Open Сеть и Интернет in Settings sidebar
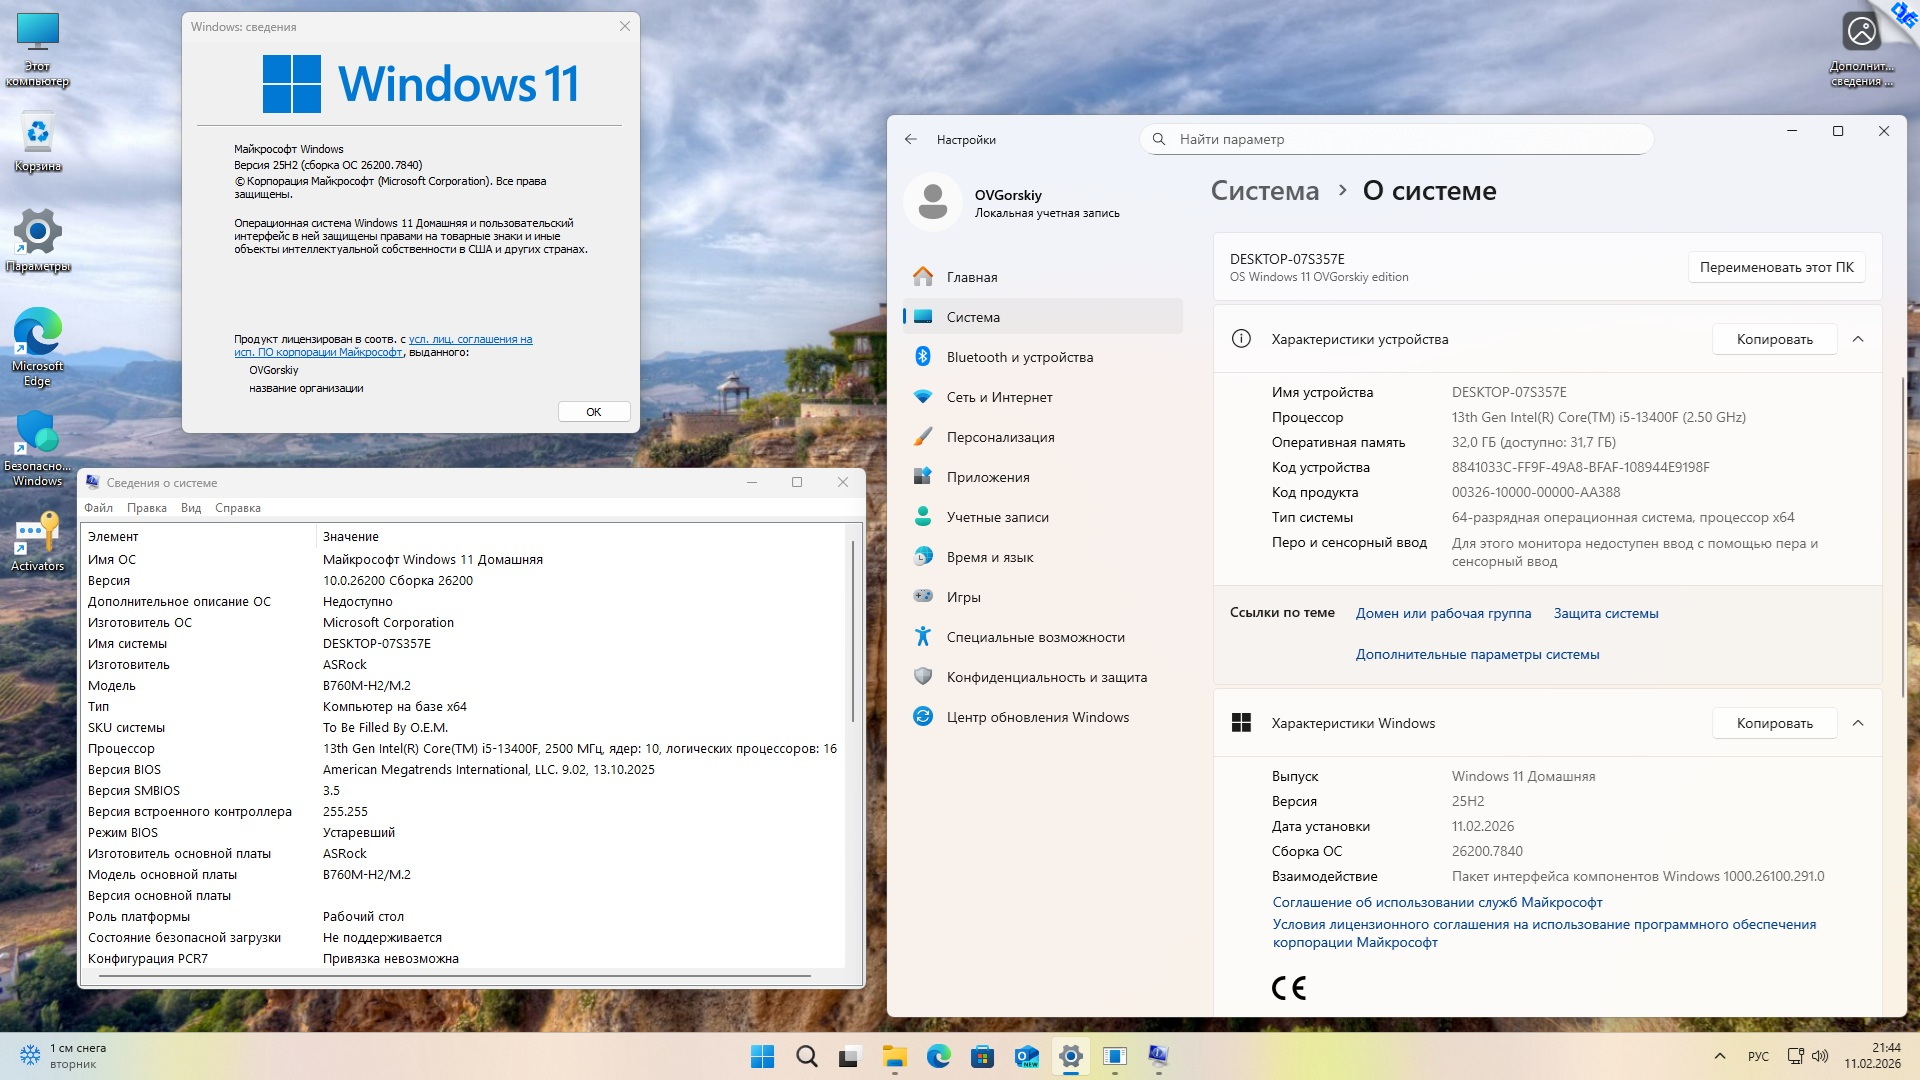 (x=999, y=397)
